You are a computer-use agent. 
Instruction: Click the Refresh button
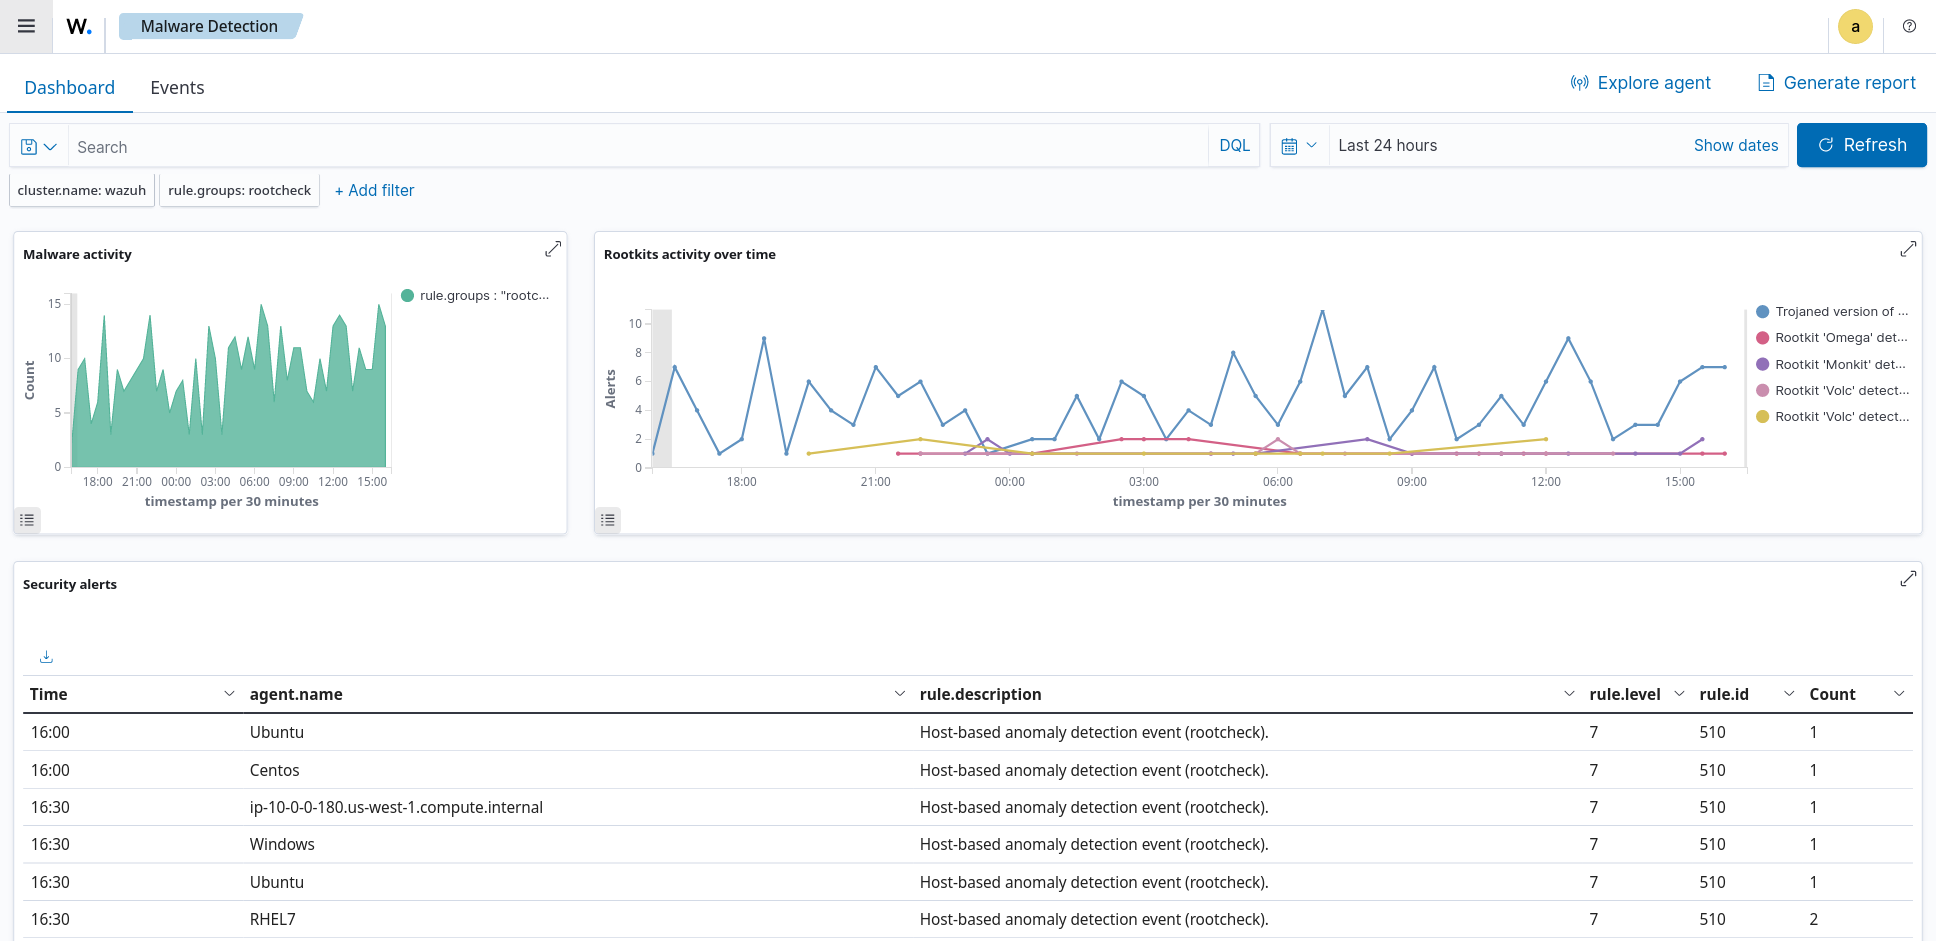click(x=1861, y=145)
